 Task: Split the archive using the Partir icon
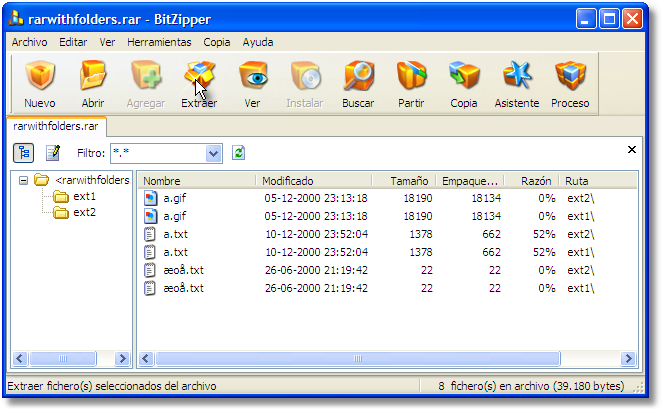click(x=411, y=76)
